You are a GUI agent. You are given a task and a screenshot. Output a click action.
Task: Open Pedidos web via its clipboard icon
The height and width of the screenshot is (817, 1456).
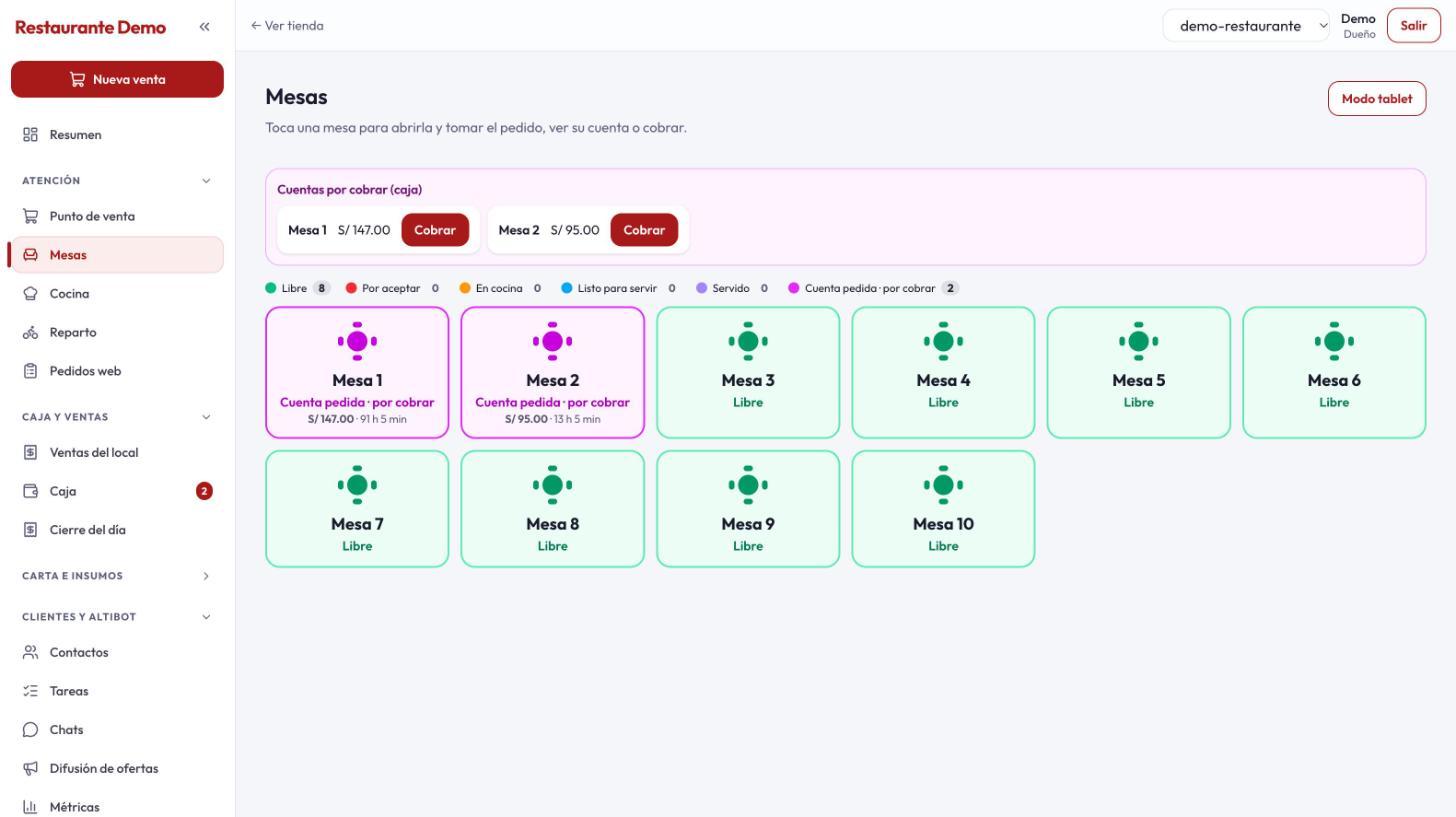pyautogui.click(x=30, y=371)
